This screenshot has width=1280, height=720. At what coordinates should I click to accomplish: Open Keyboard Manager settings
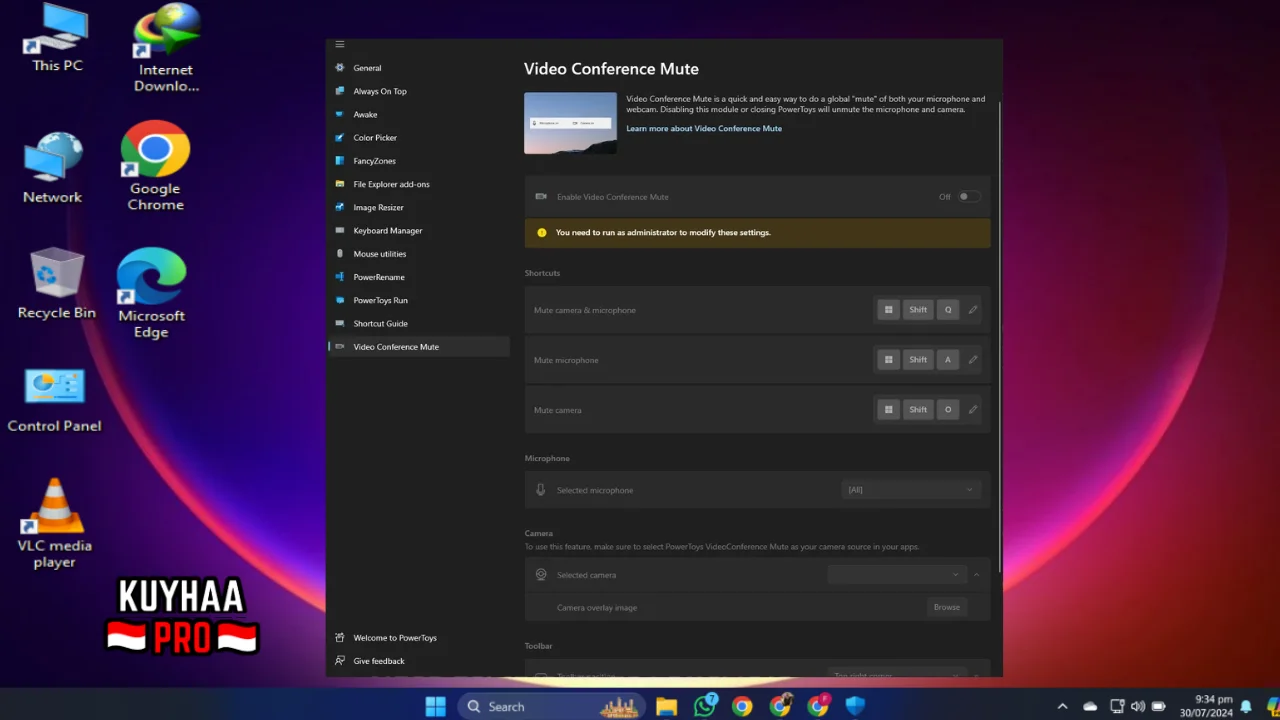tap(419, 230)
